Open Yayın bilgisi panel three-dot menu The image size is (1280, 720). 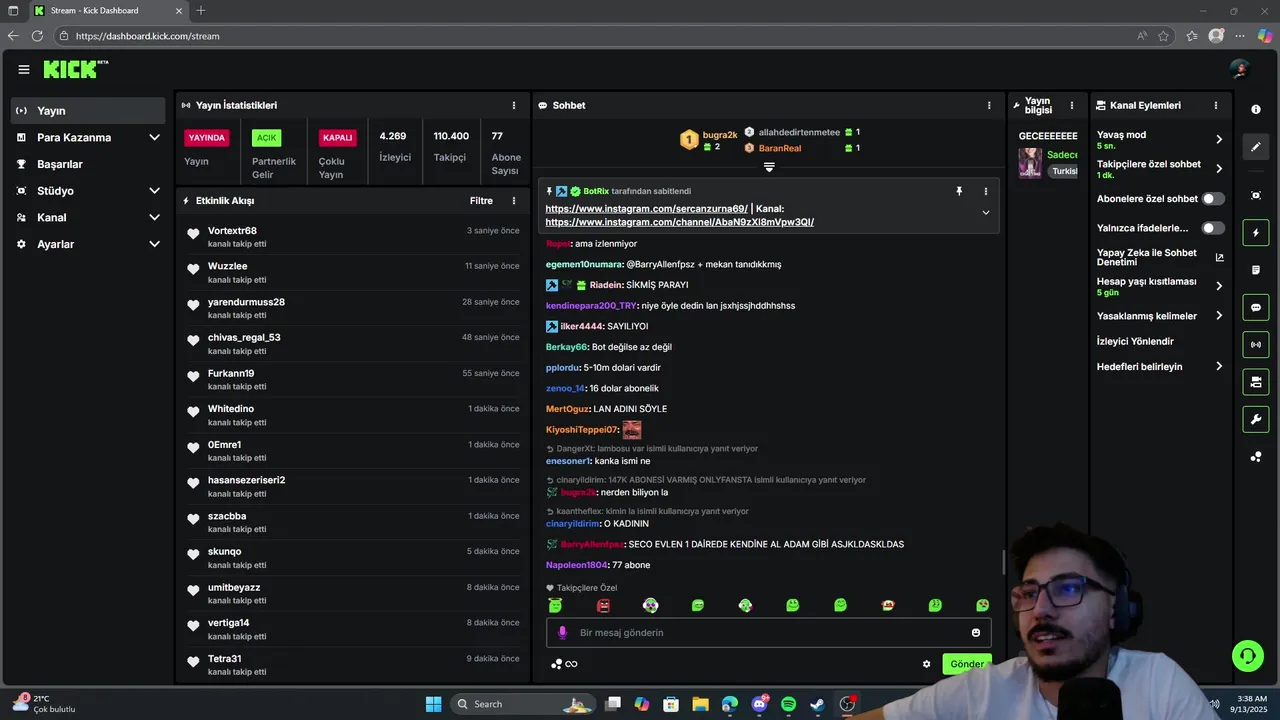coord(1072,105)
